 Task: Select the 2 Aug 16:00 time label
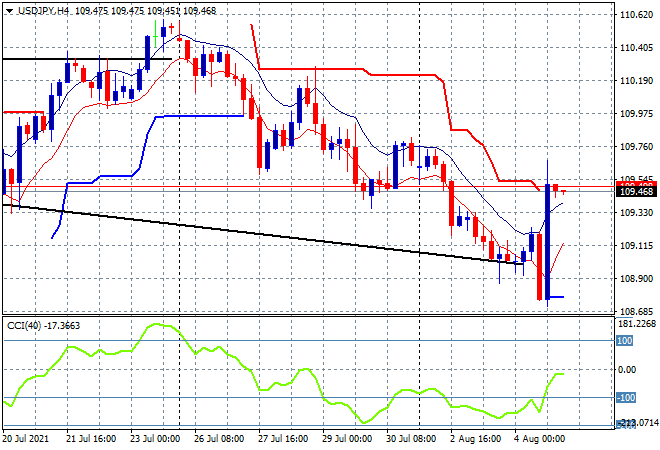(476, 439)
